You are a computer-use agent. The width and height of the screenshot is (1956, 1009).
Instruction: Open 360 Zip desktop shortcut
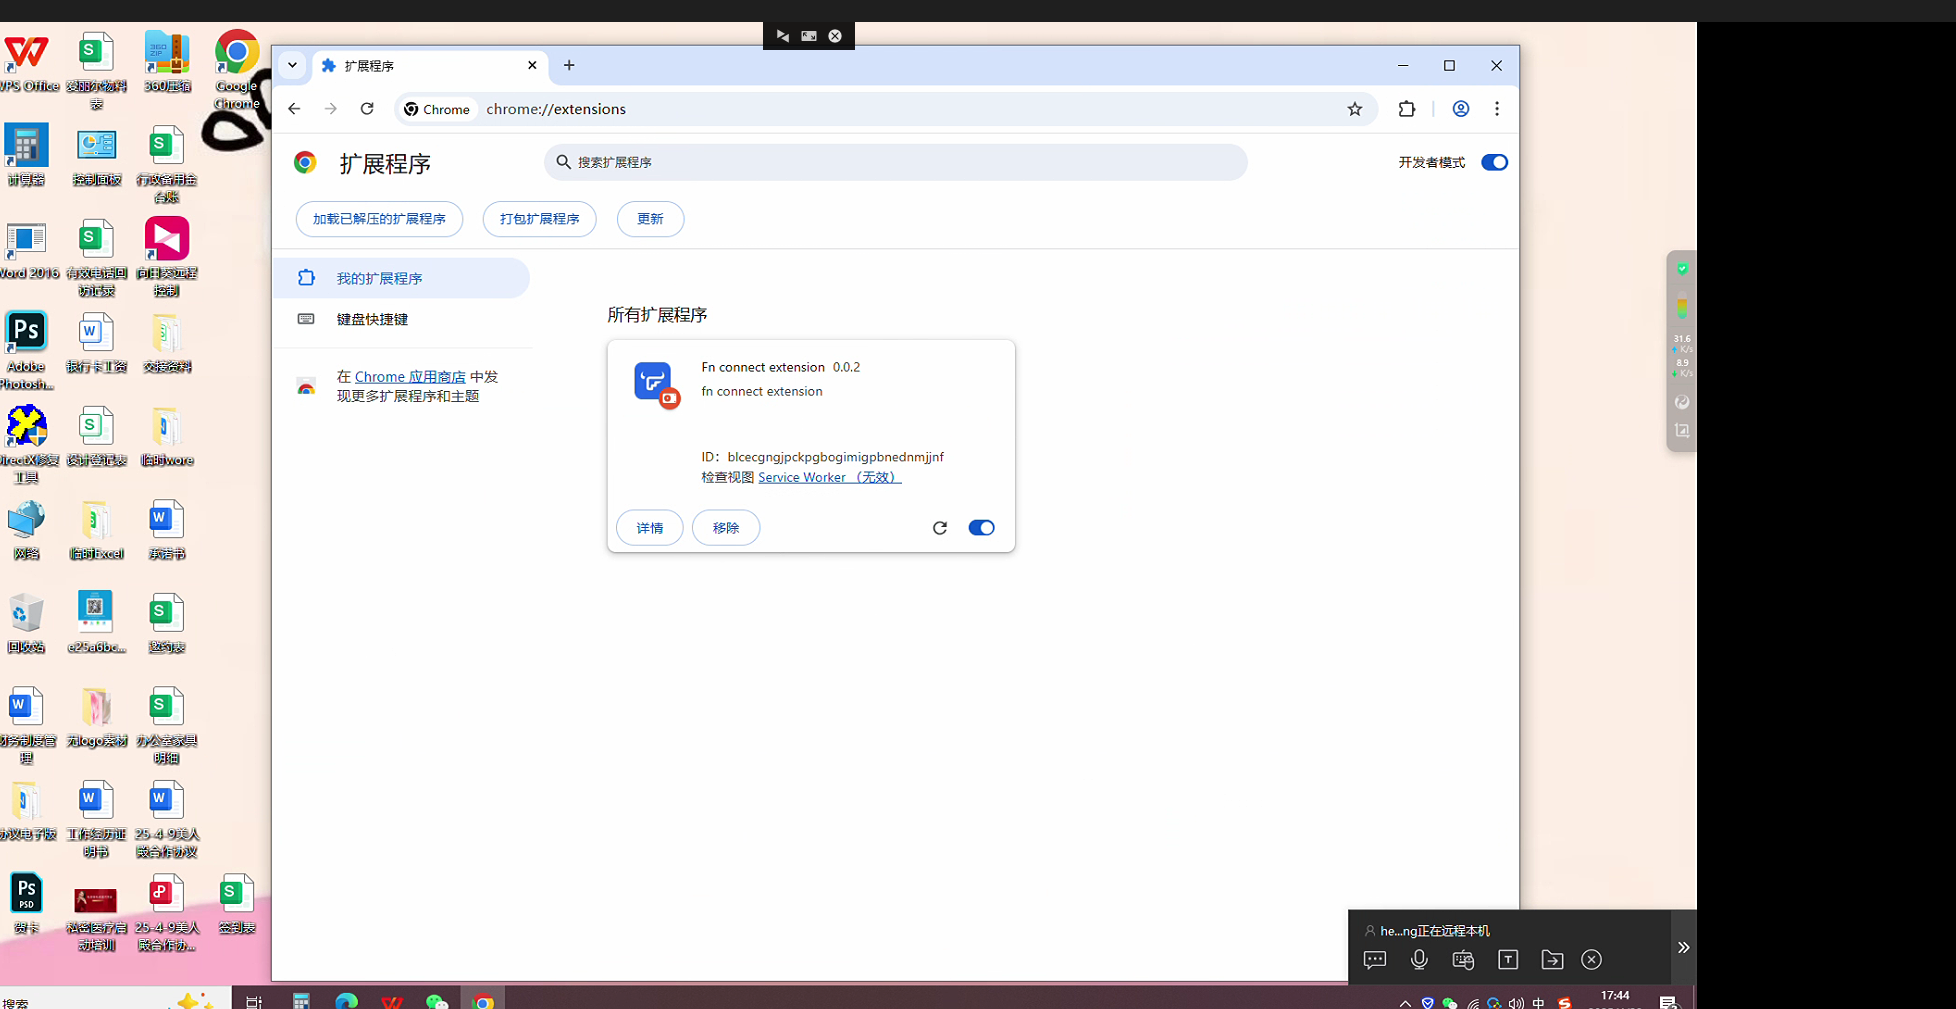166,62
